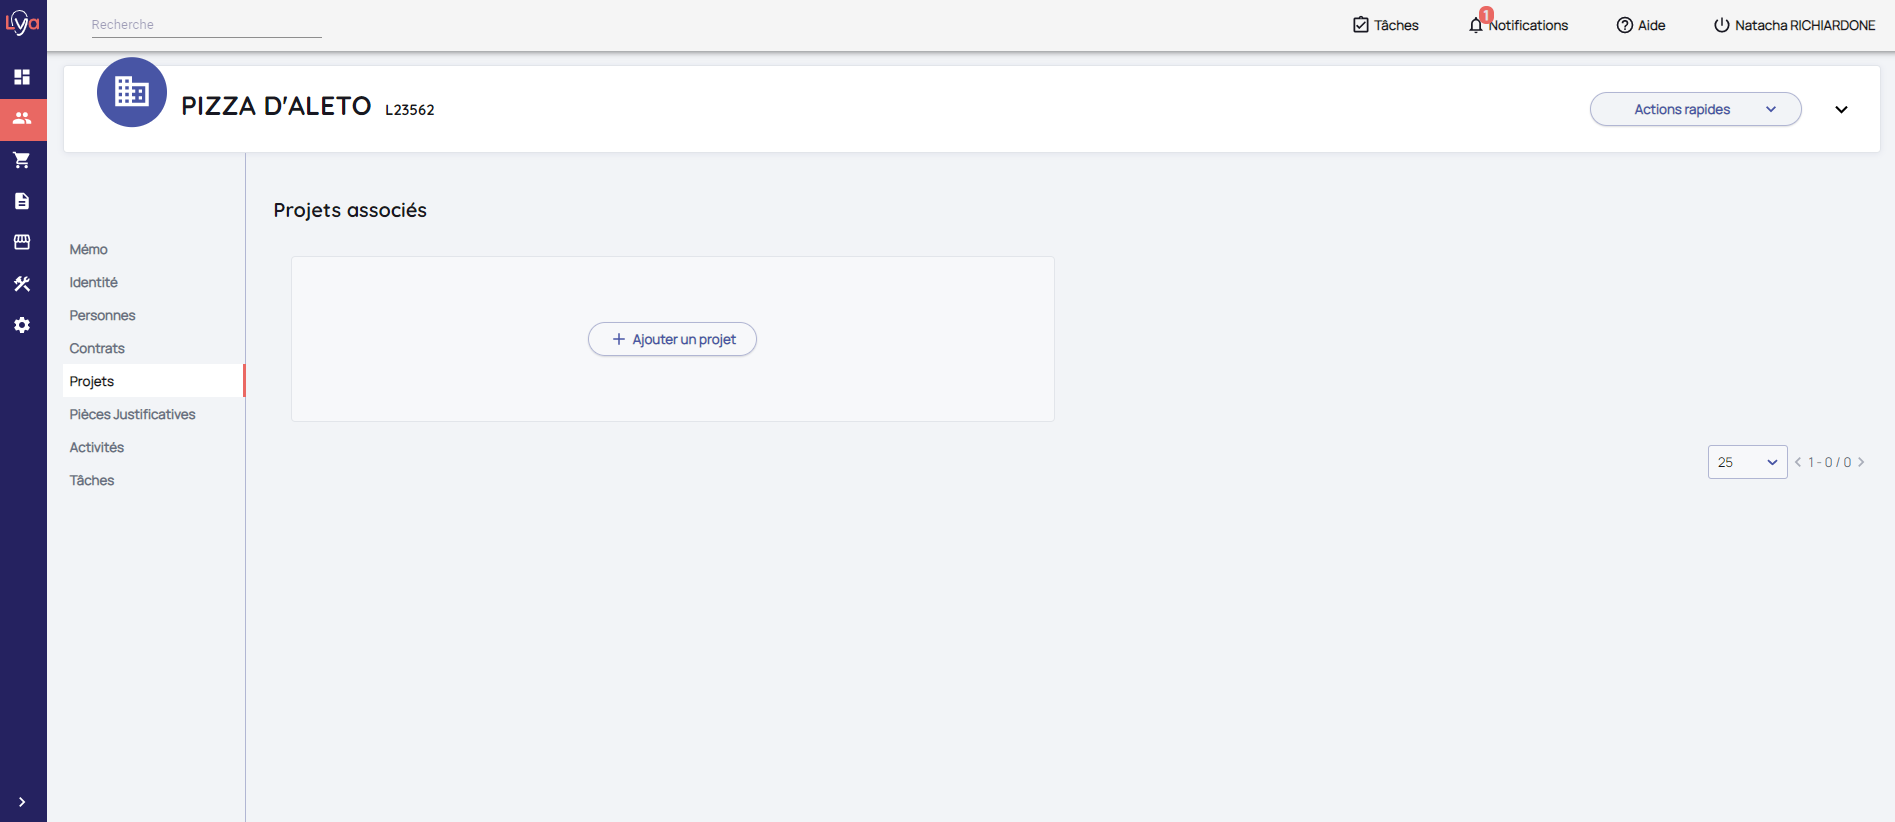Click Ajouter un projet button
This screenshot has width=1895, height=822.
(x=672, y=339)
